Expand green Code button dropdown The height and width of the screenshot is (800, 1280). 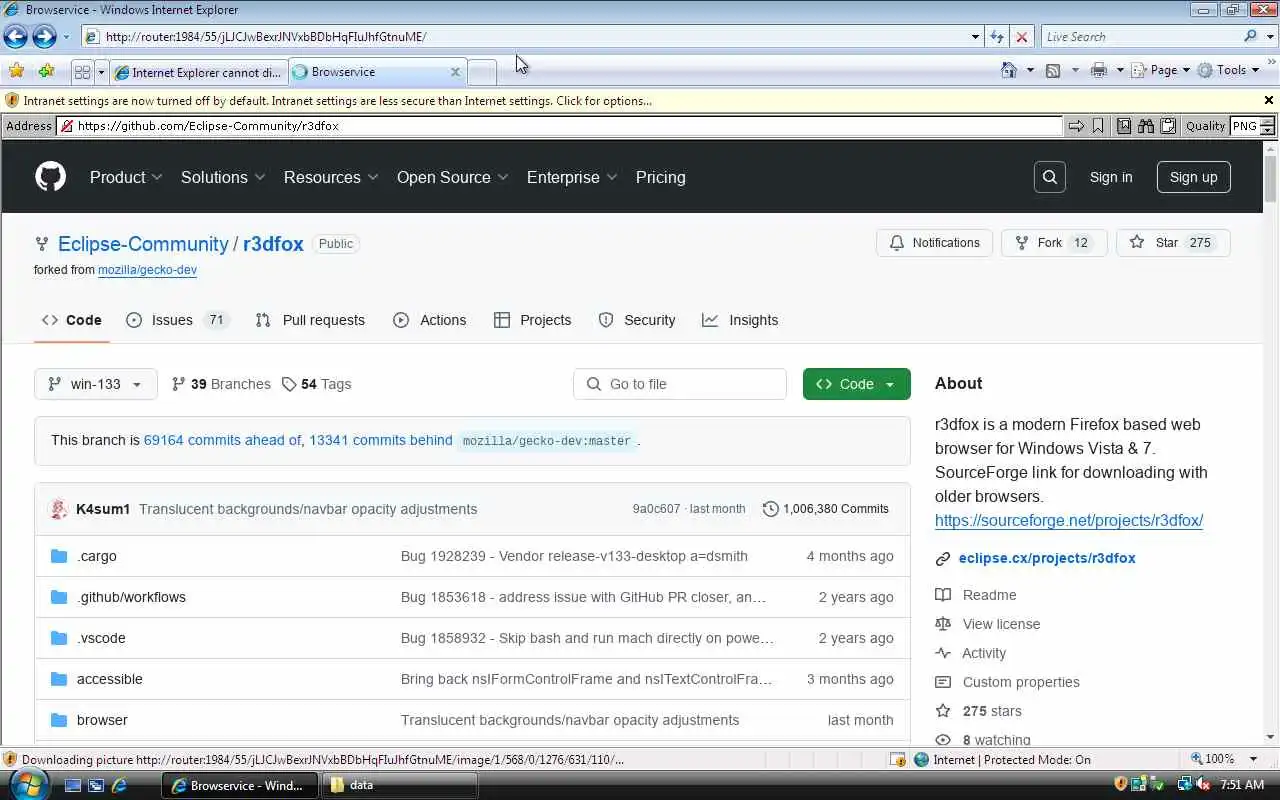[x=889, y=384]
